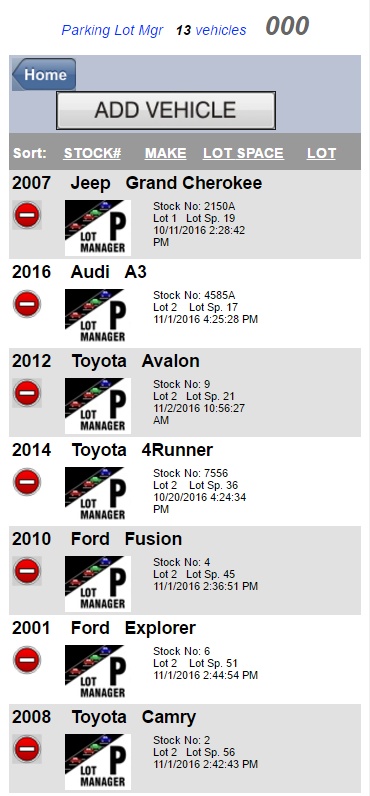This screenshot has height=796, width=370.
Task: Open the Toyota 4Runner Lot Manager thumbnail
Action: 98,495
